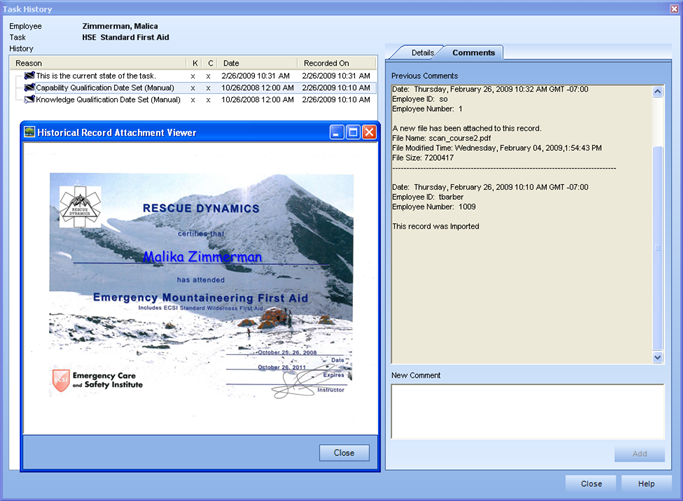
Task: Click the up arrow in Previous Comments
Action: (x=658, y=91)
